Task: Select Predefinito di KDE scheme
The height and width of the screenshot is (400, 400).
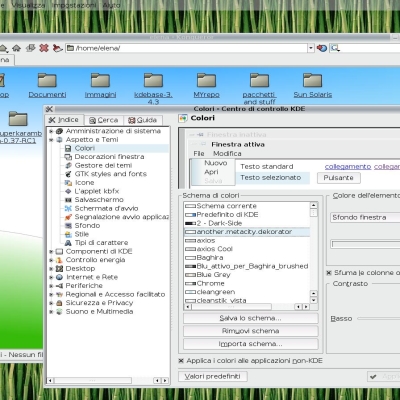Action: tap(247, 215)
